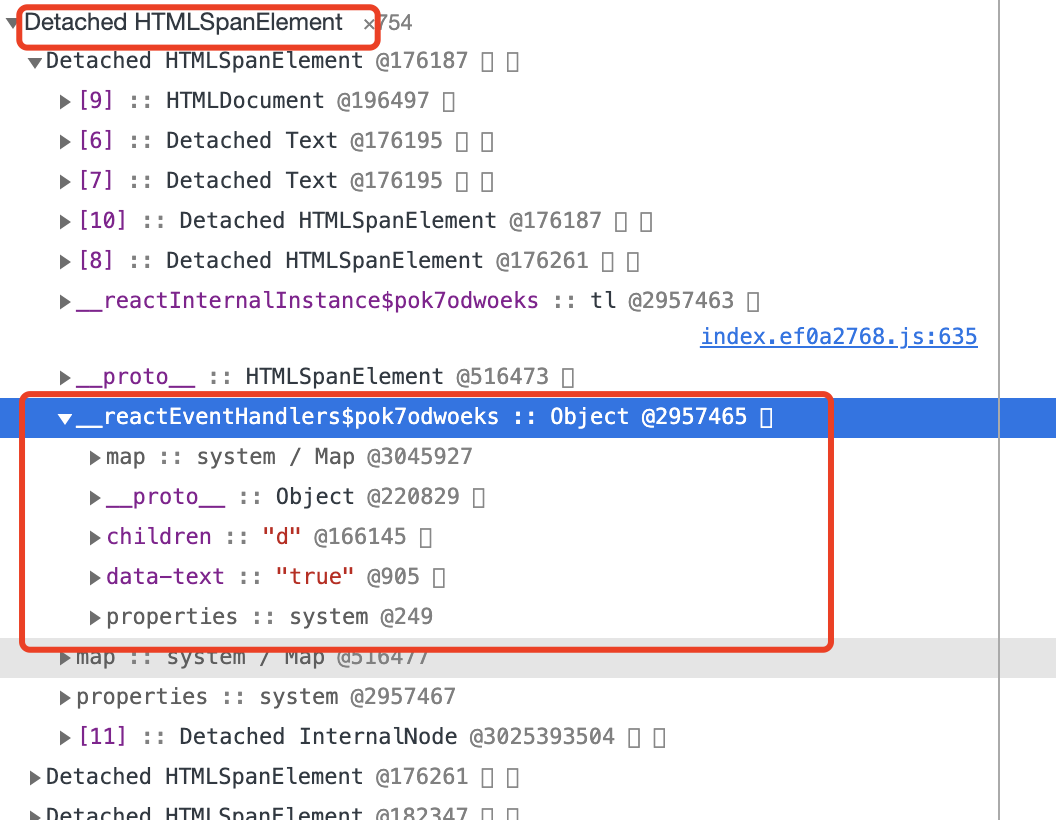Expand map :: system / Map @3045927
Screen dimensions: 1056x820
92,456
